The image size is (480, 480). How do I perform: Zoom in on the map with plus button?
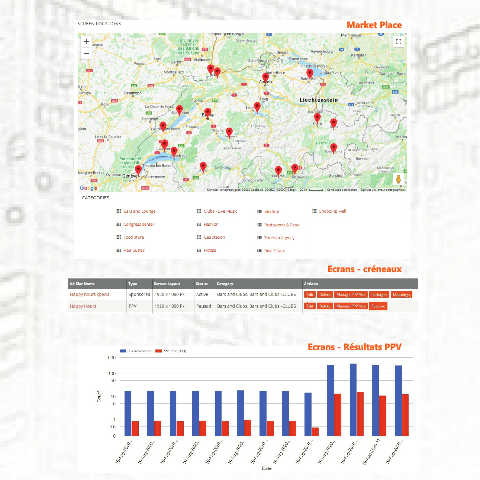pos(86,42)
